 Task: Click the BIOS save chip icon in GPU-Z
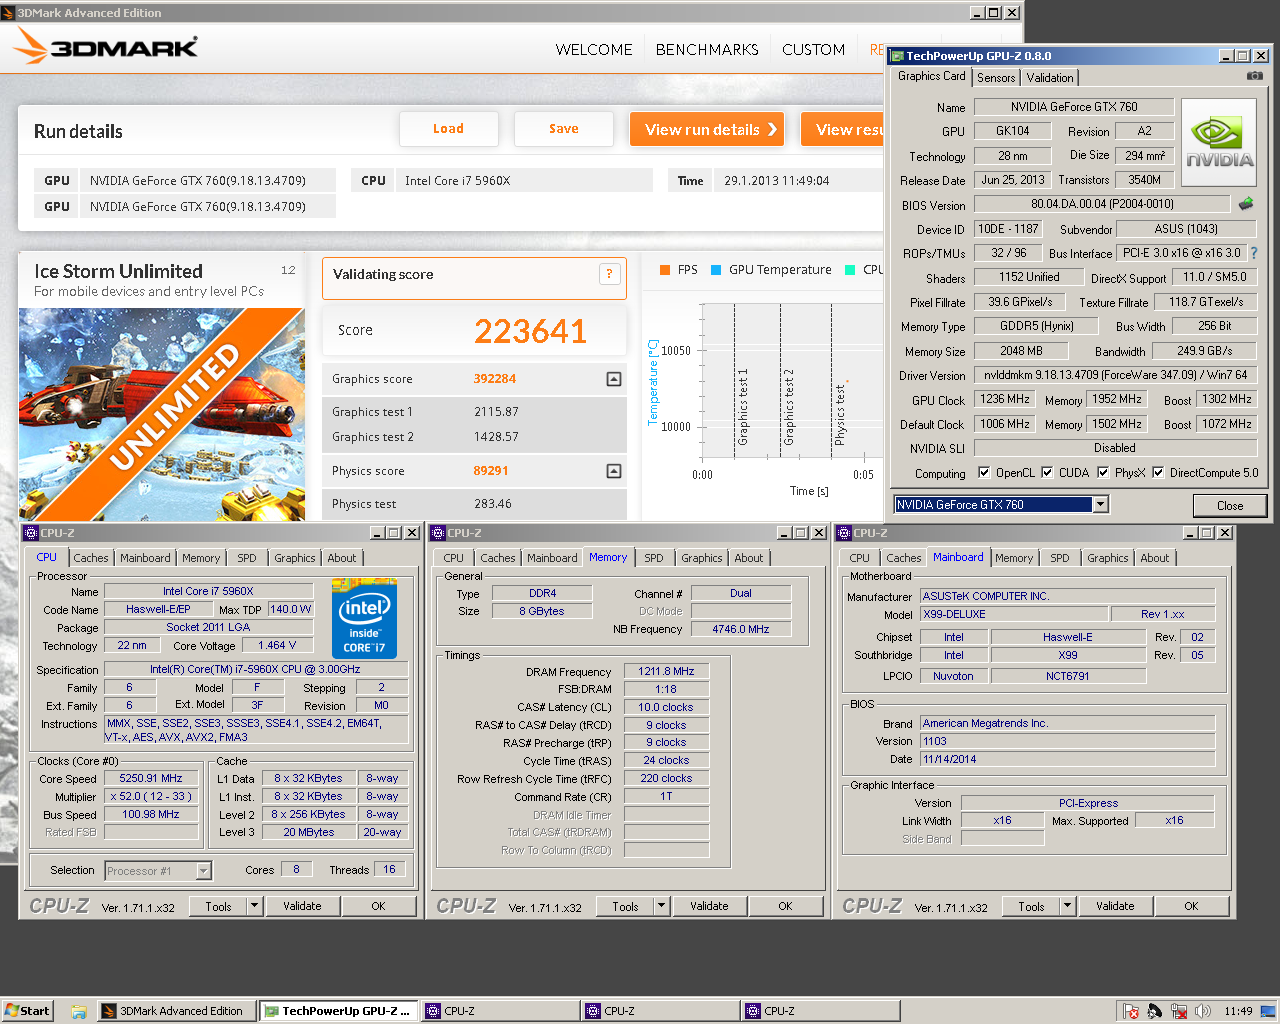pos(1246,204)
